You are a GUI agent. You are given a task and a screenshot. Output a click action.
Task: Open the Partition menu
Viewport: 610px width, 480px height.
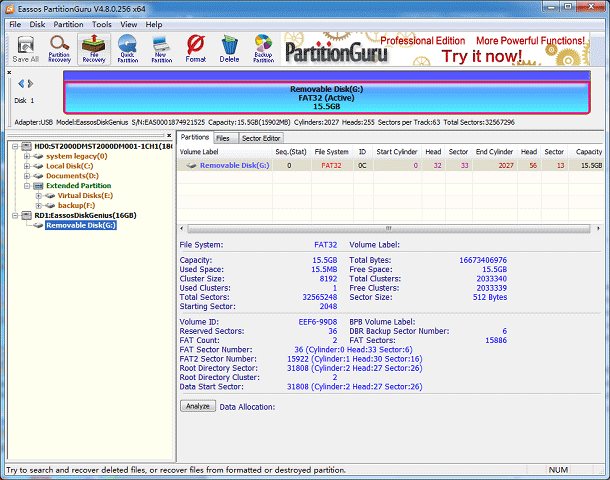[68, 25]
